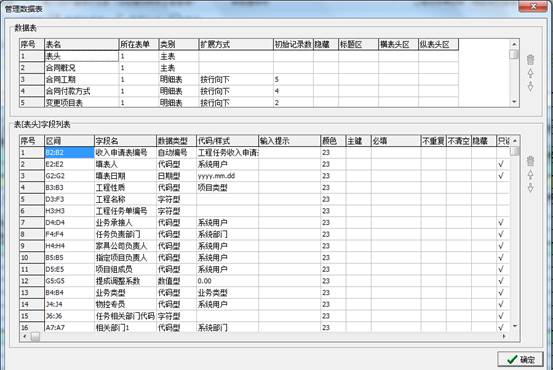Toggle the 只读 checkmark for the 填表日期 row

tap(501, 176)
